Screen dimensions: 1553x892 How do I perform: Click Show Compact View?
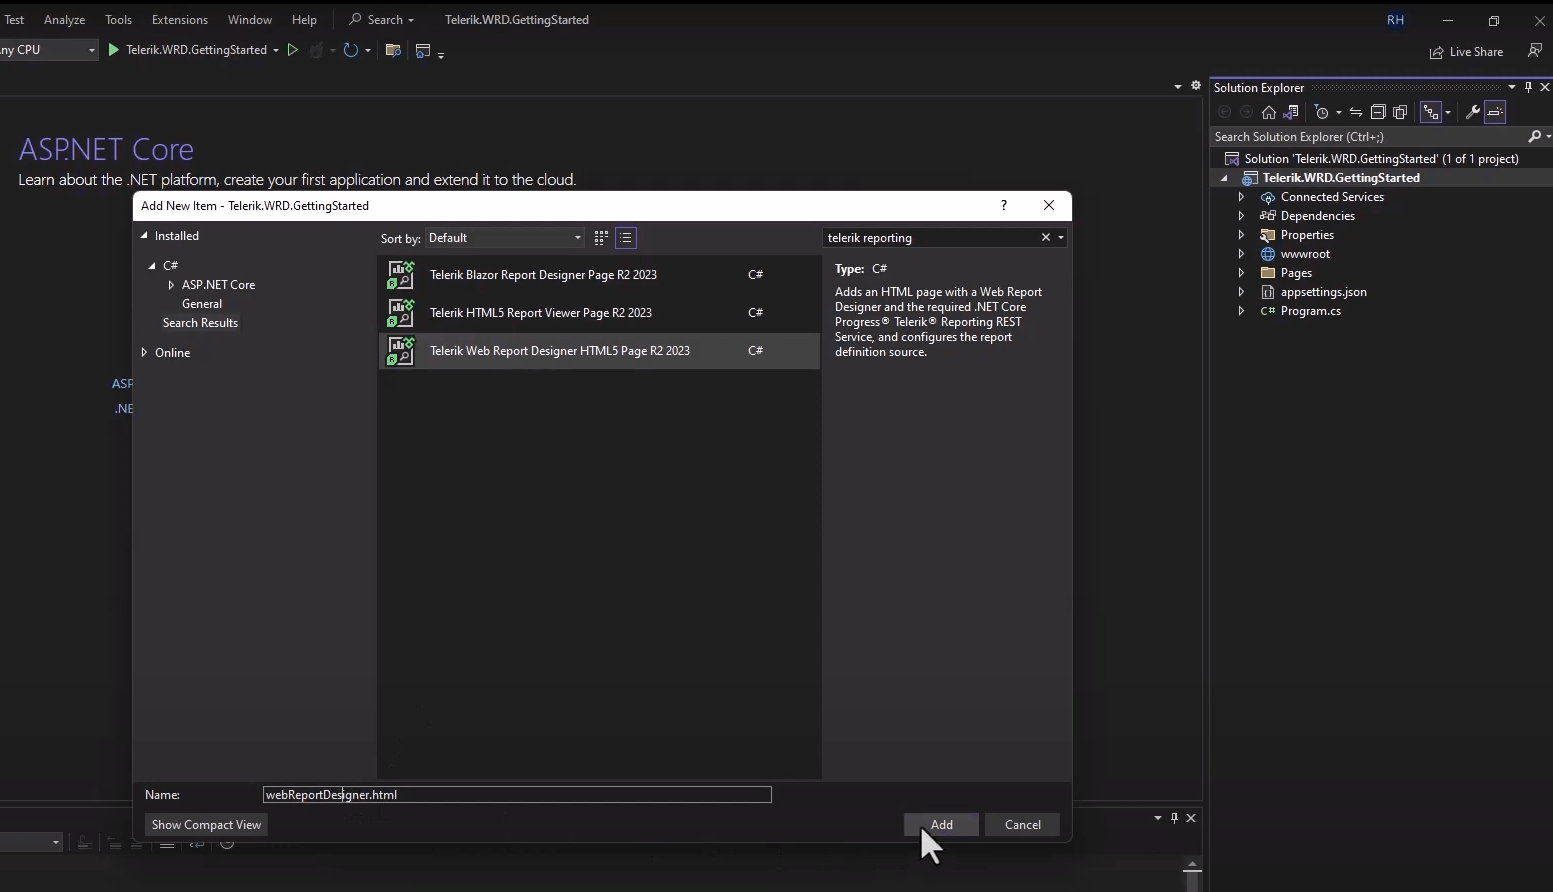click(x=206, y=824)
